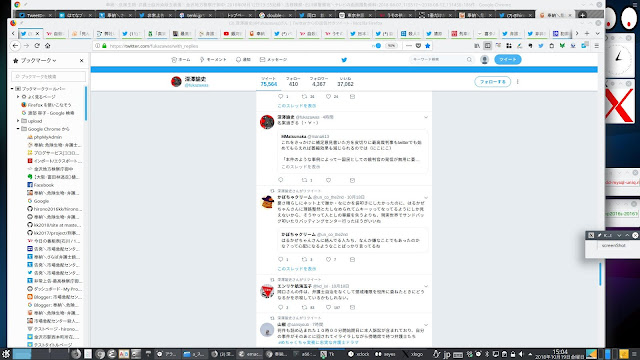The width and height of the screenshot is (640, 360).
Task: Open the Facebook bookmark in the sidebar
Action: 40,185
